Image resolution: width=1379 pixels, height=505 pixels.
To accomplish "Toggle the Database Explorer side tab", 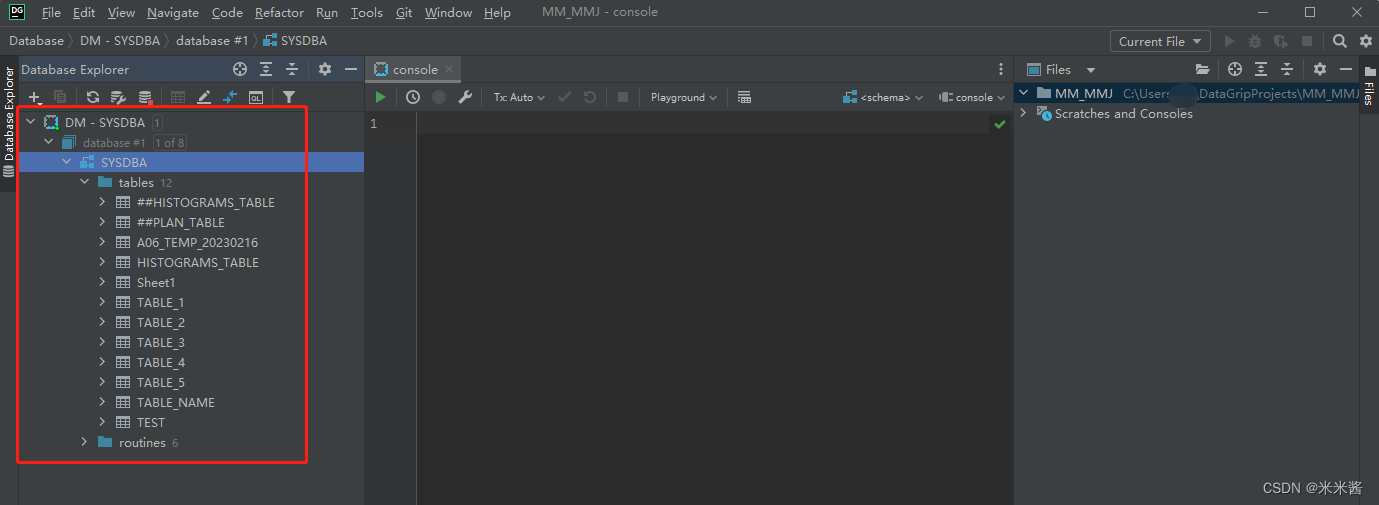I will 9,121.
